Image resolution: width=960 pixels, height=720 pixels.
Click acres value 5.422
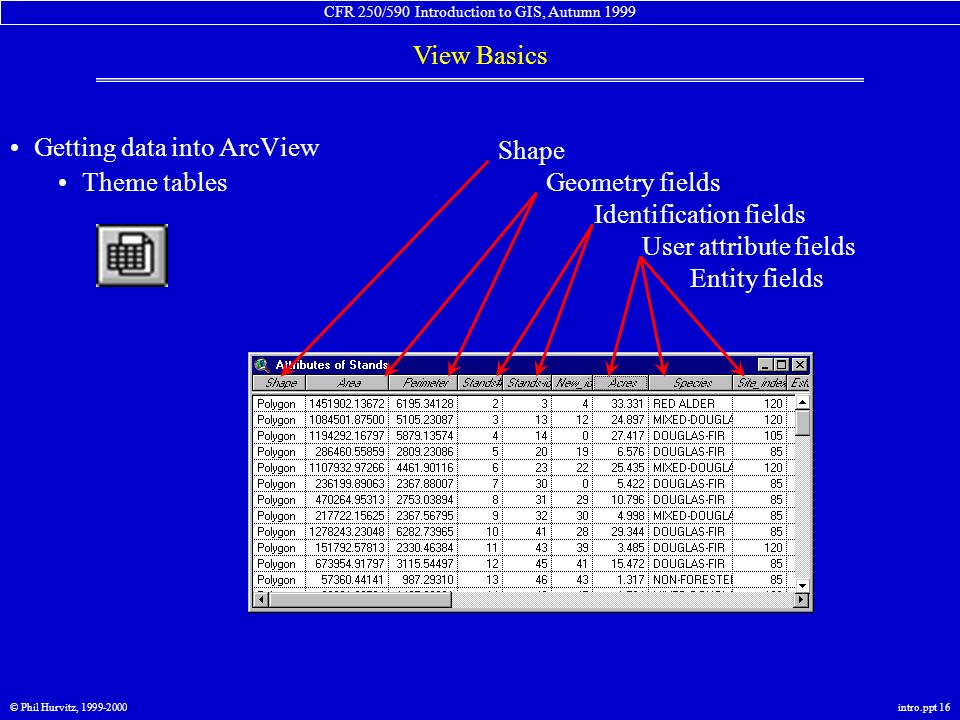631,484
